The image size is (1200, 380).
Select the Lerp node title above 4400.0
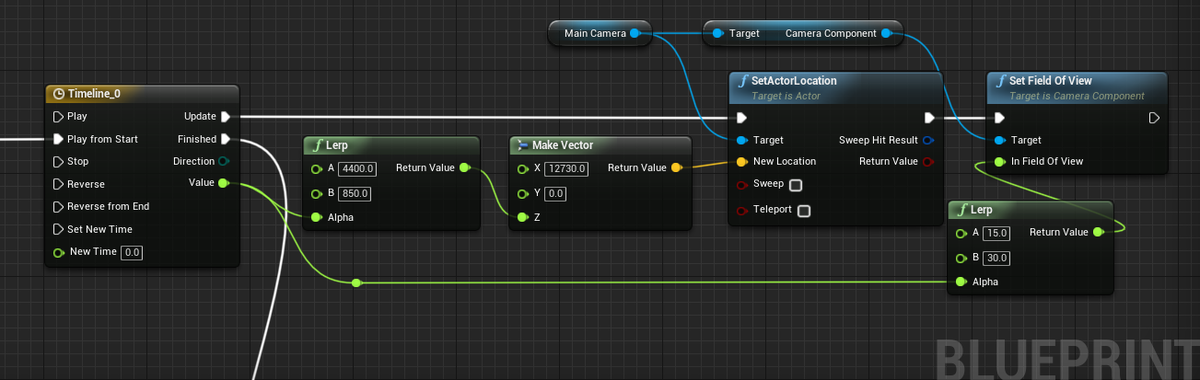(x=337, y=145)
